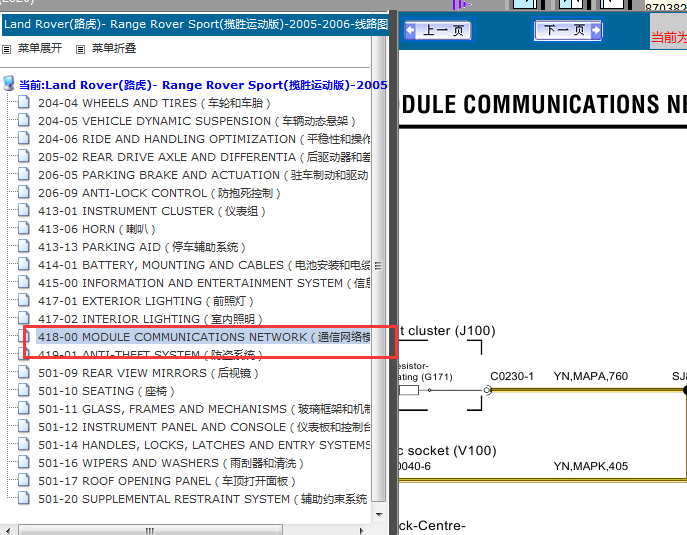Image resolution: width=687 pixels, height=535 pixels.
Task: Open 417-01 EXTERIOR LIGHTING
Action: (146, 301)
